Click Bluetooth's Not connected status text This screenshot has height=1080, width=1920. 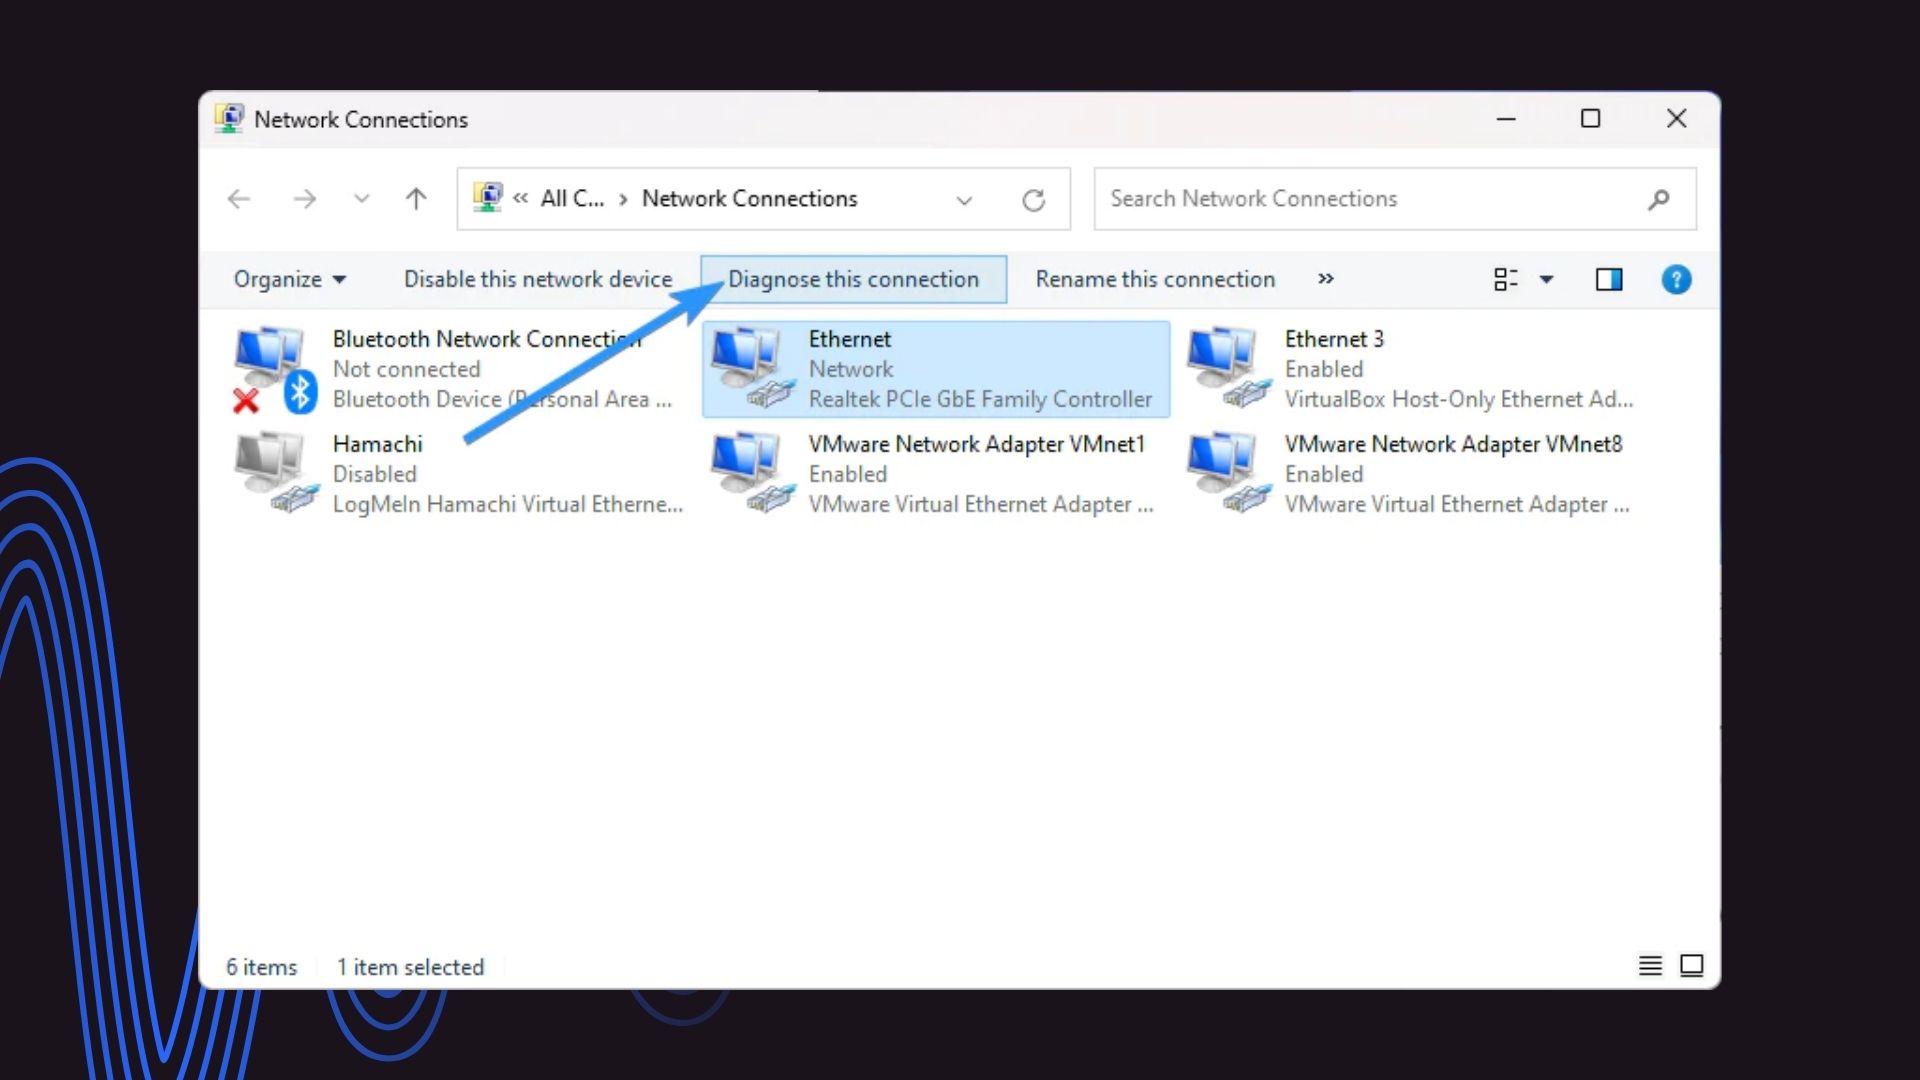pyautogui.click(x=406, y=369)
